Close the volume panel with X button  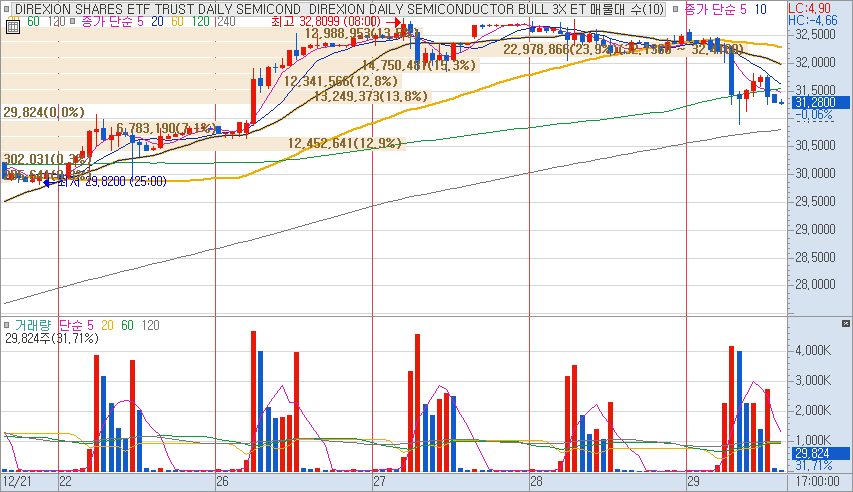[x=845, y=324]
